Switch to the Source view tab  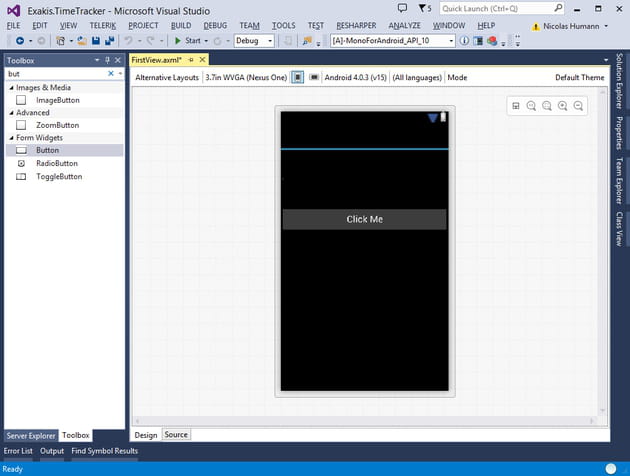coord(176,435)
